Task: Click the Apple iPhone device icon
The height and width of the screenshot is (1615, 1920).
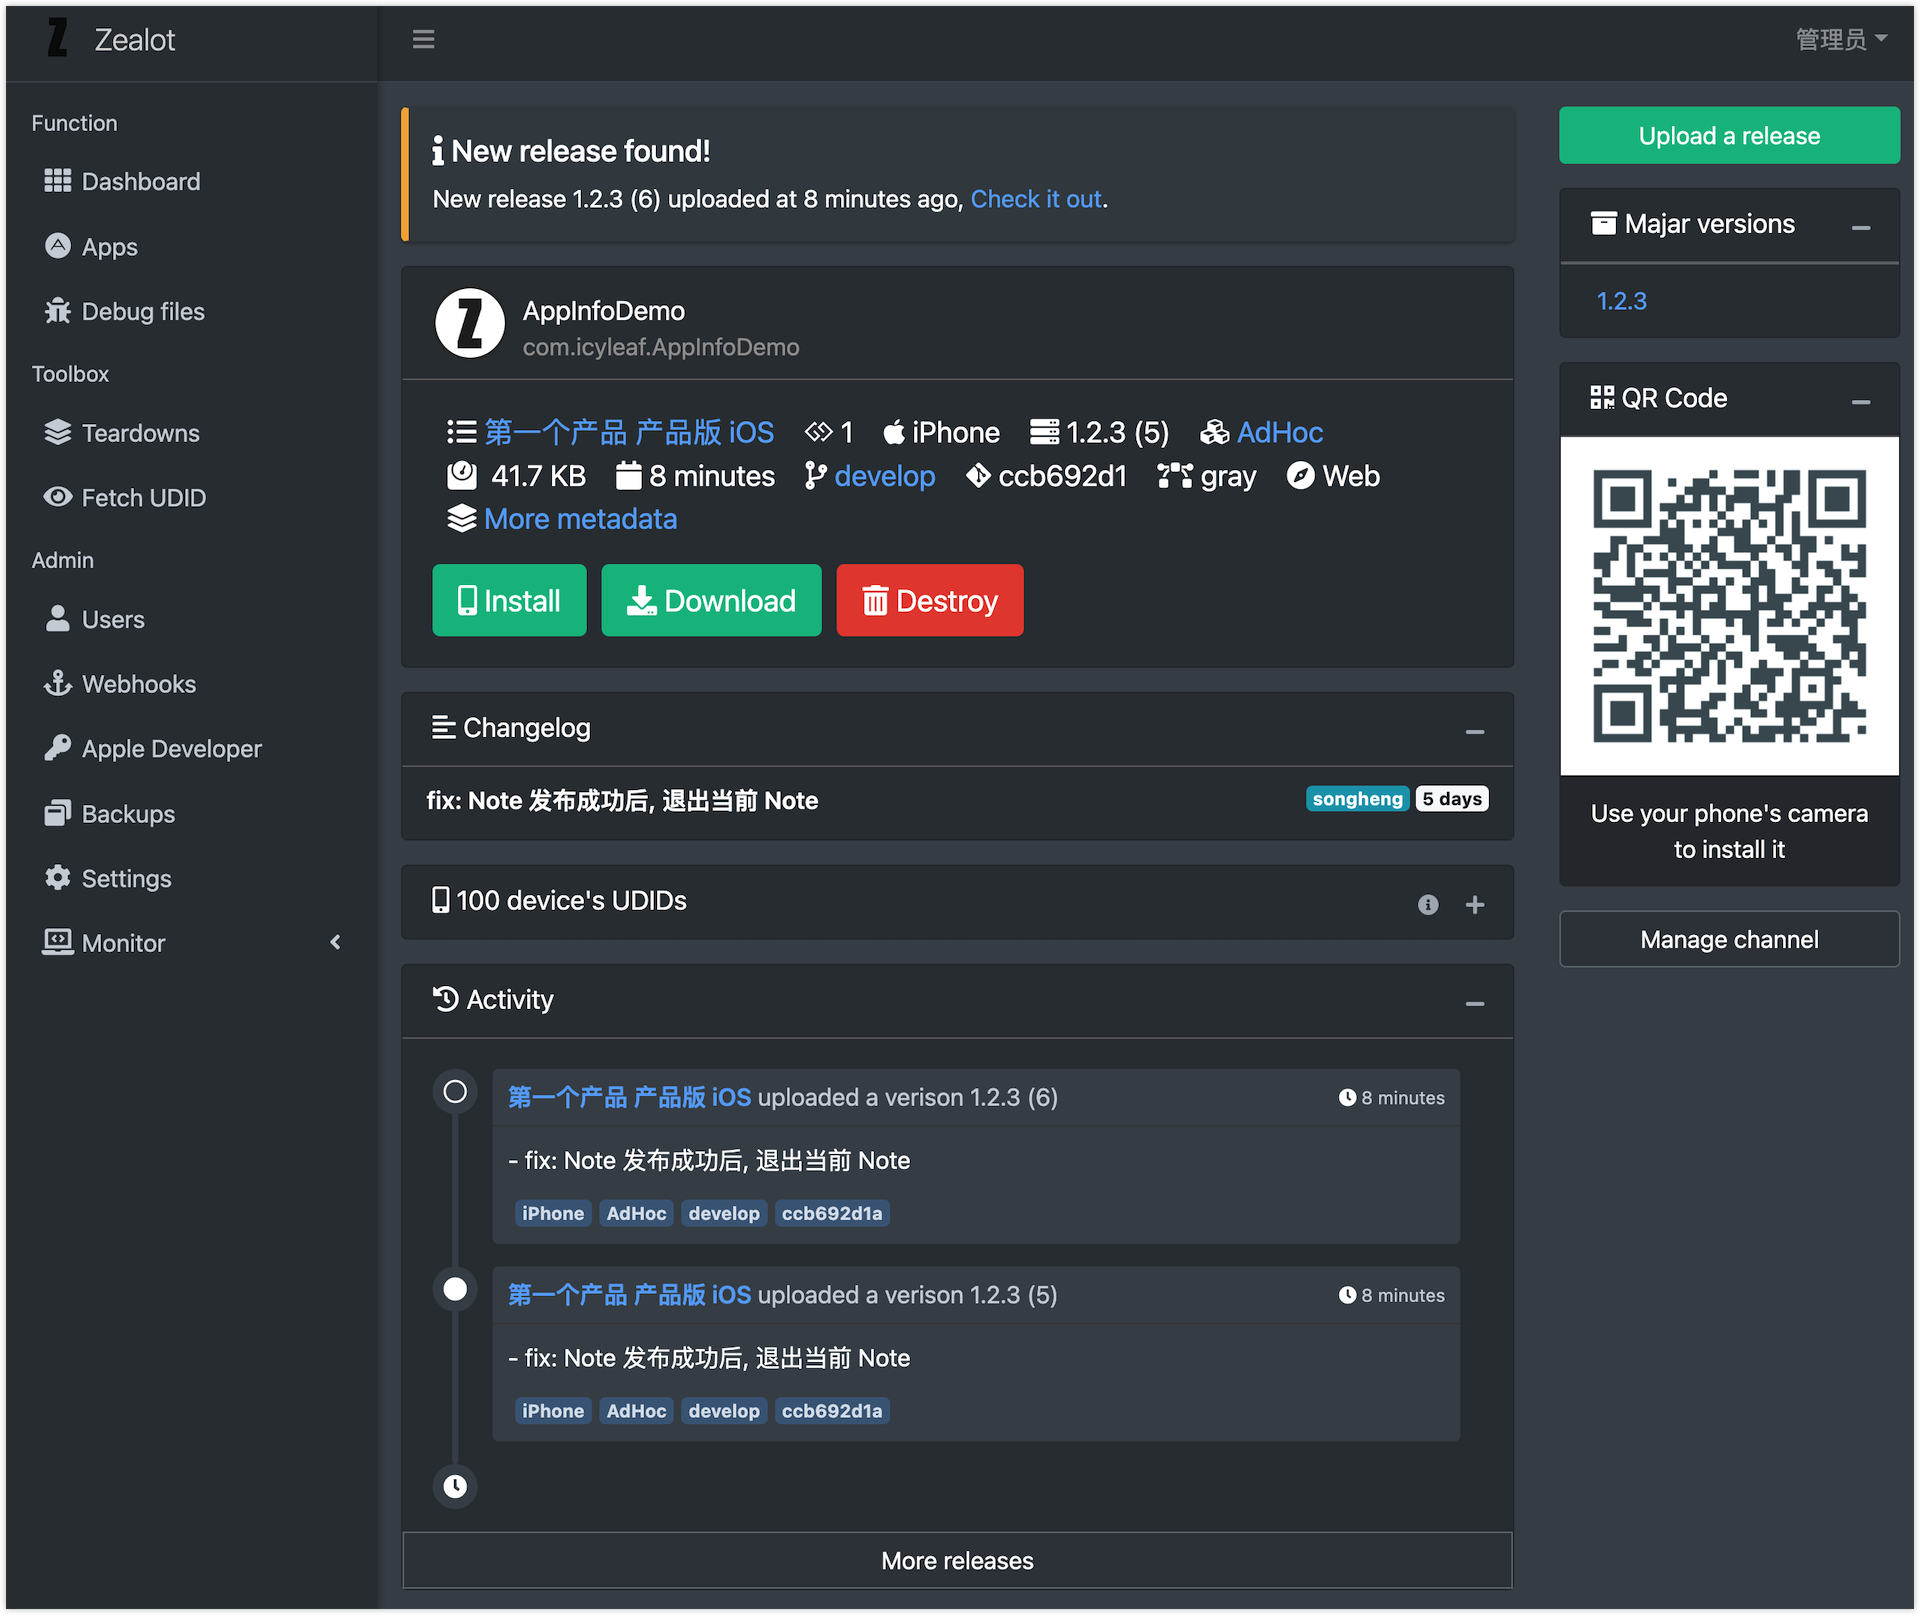Action: pyautogui.click(x=894, y=432)
